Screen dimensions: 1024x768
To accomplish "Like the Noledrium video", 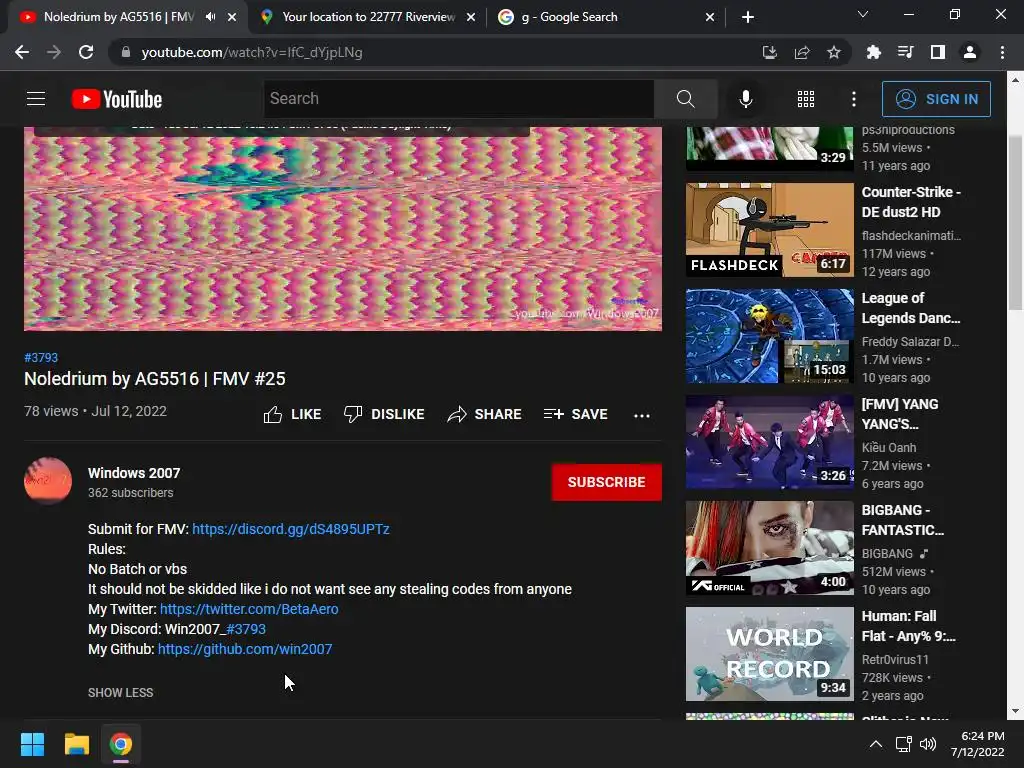I will click(293, 414).
